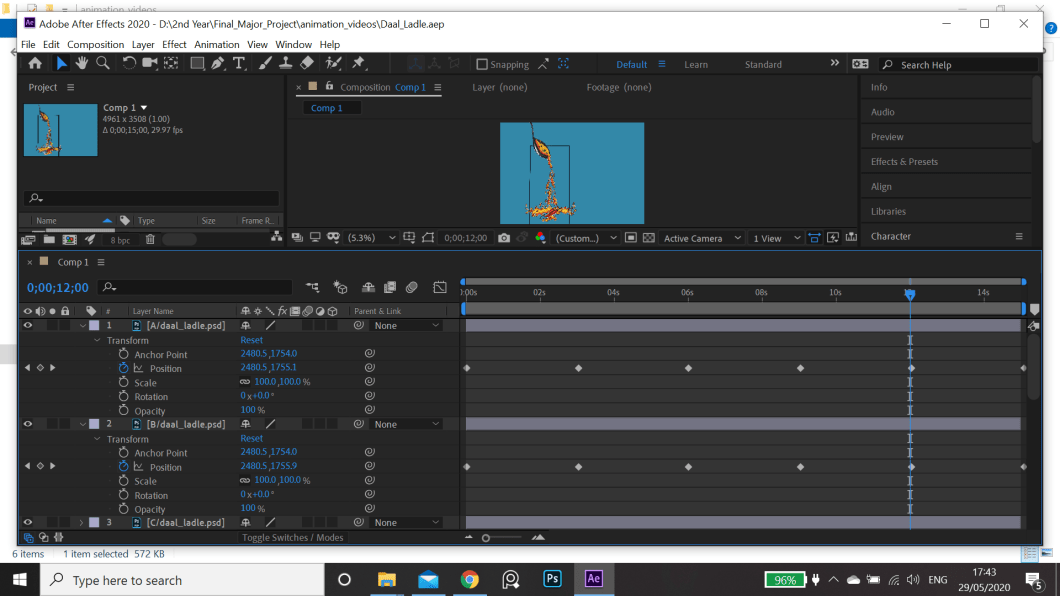Screen dimensions: 1060x596
Task: Collapse layer 1 A/daal_ladle.psd properties
Action: tap(82, 326)
